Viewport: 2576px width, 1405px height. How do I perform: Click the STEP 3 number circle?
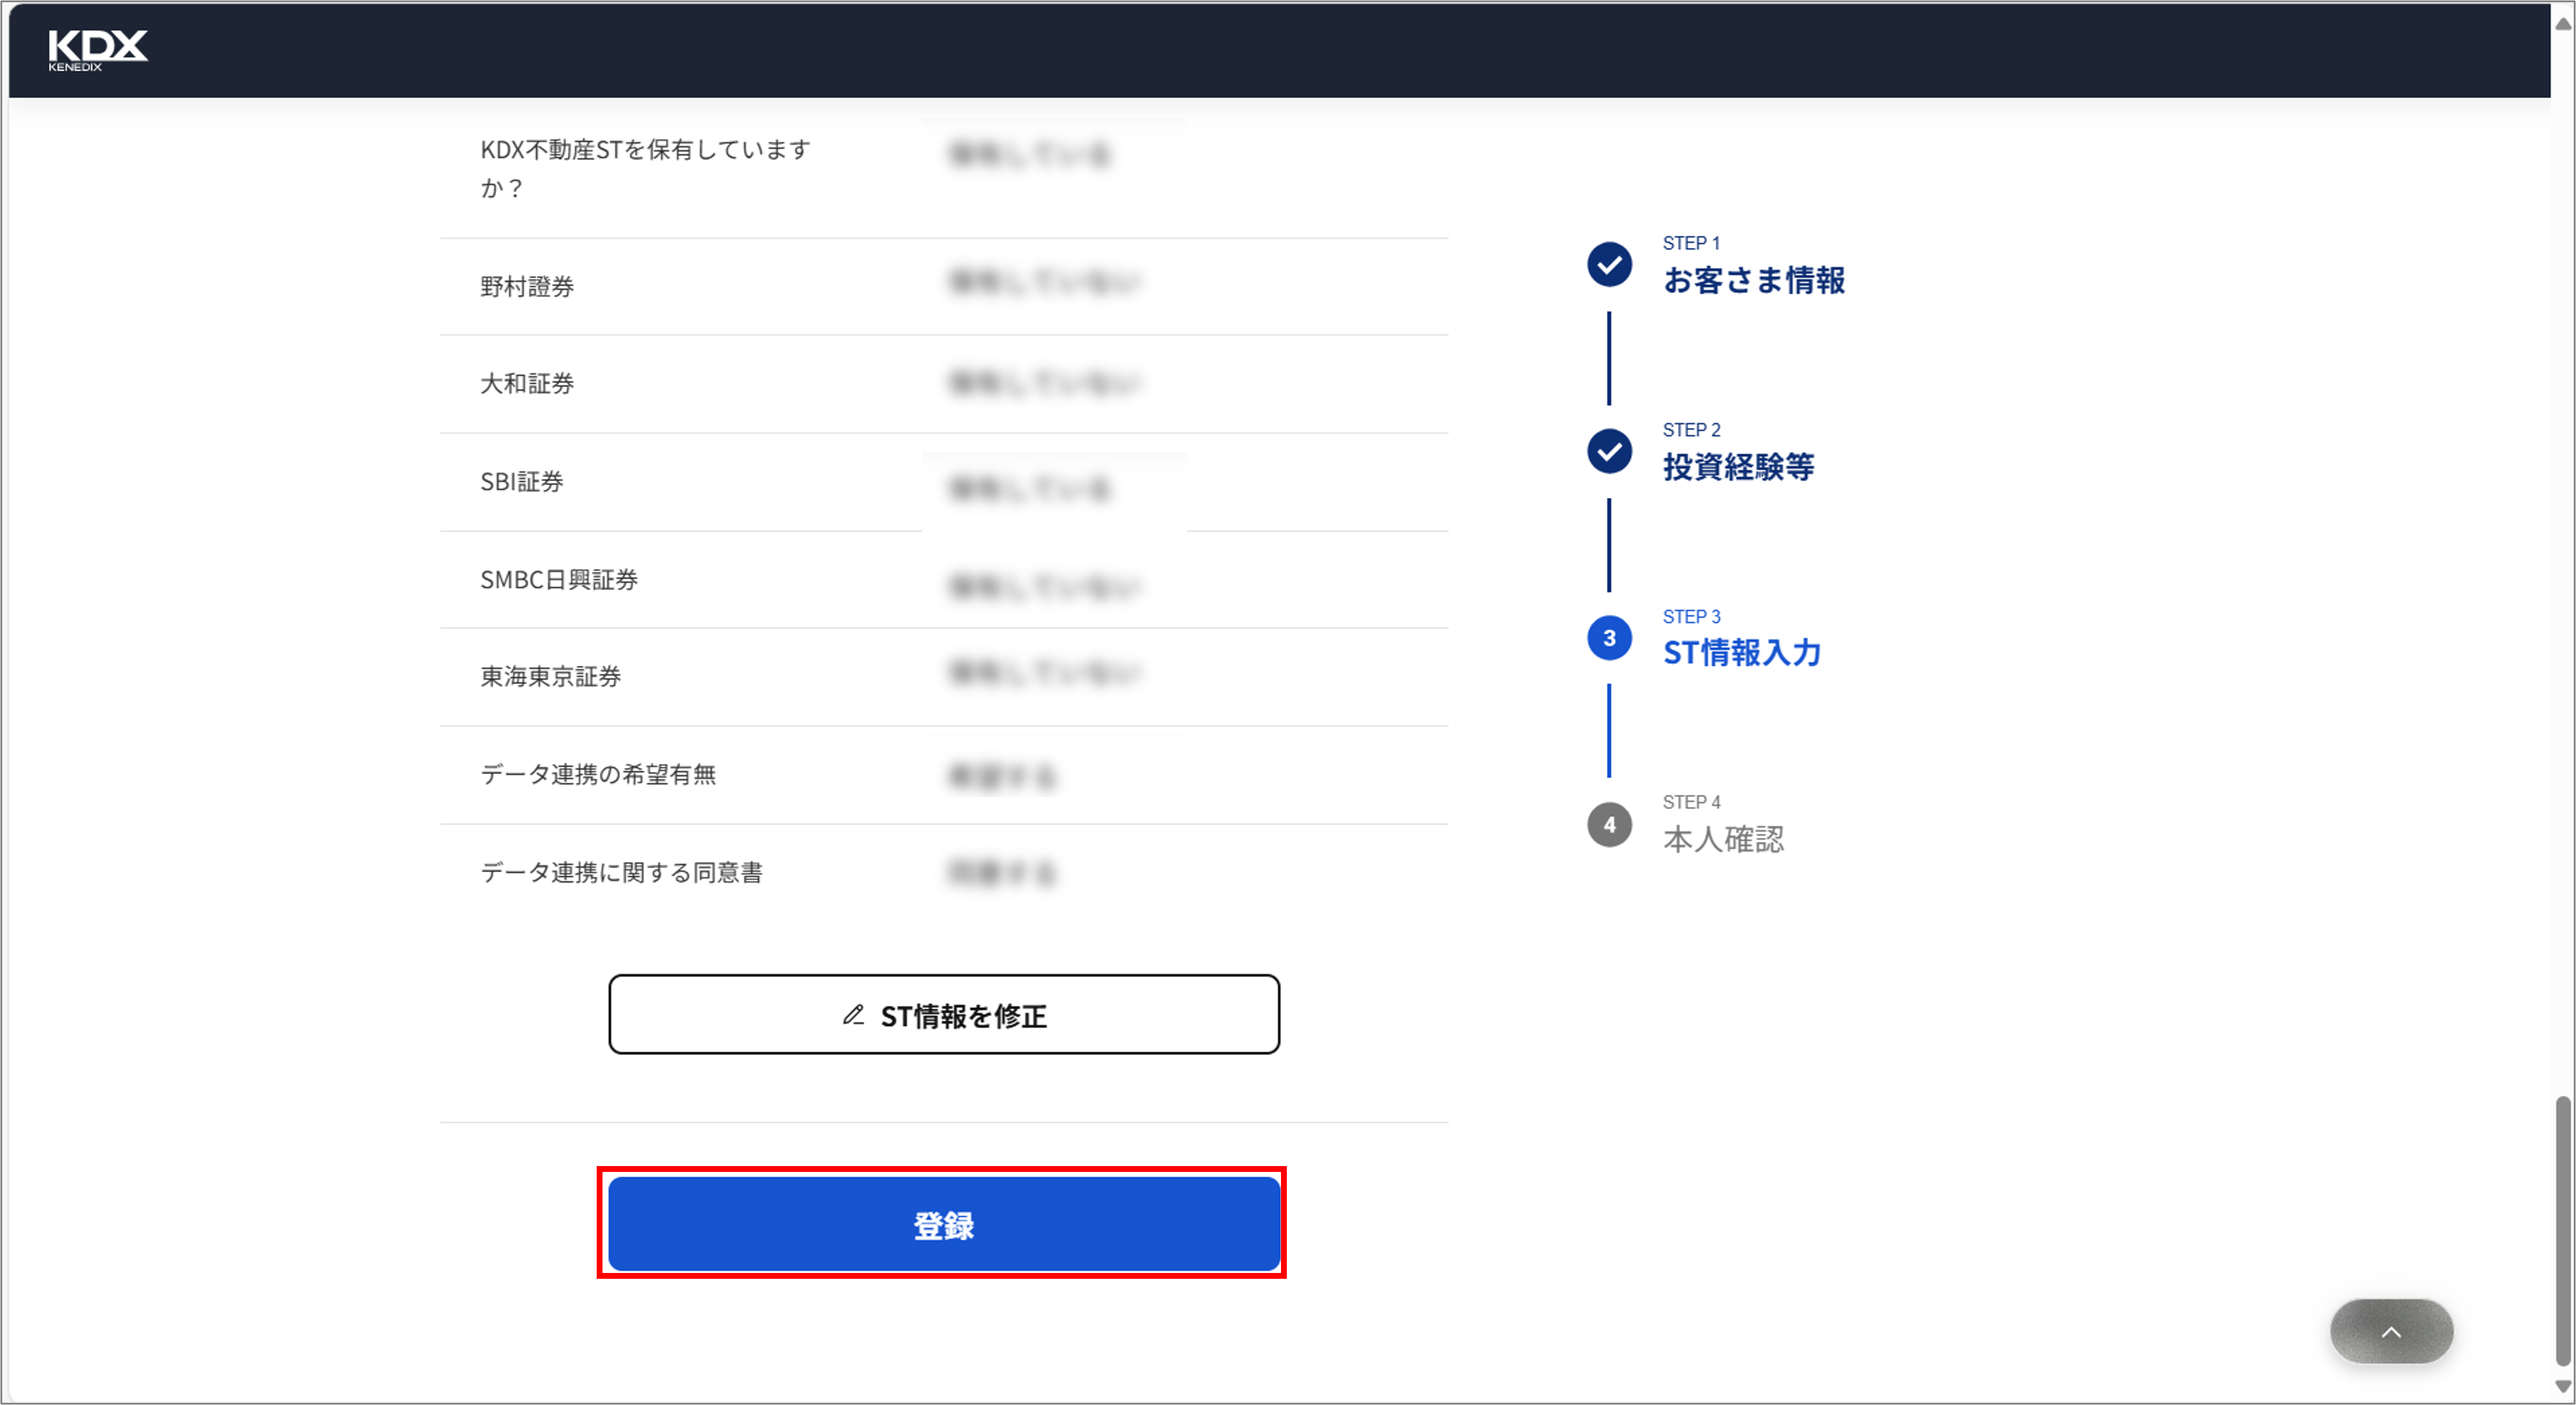1609,638
